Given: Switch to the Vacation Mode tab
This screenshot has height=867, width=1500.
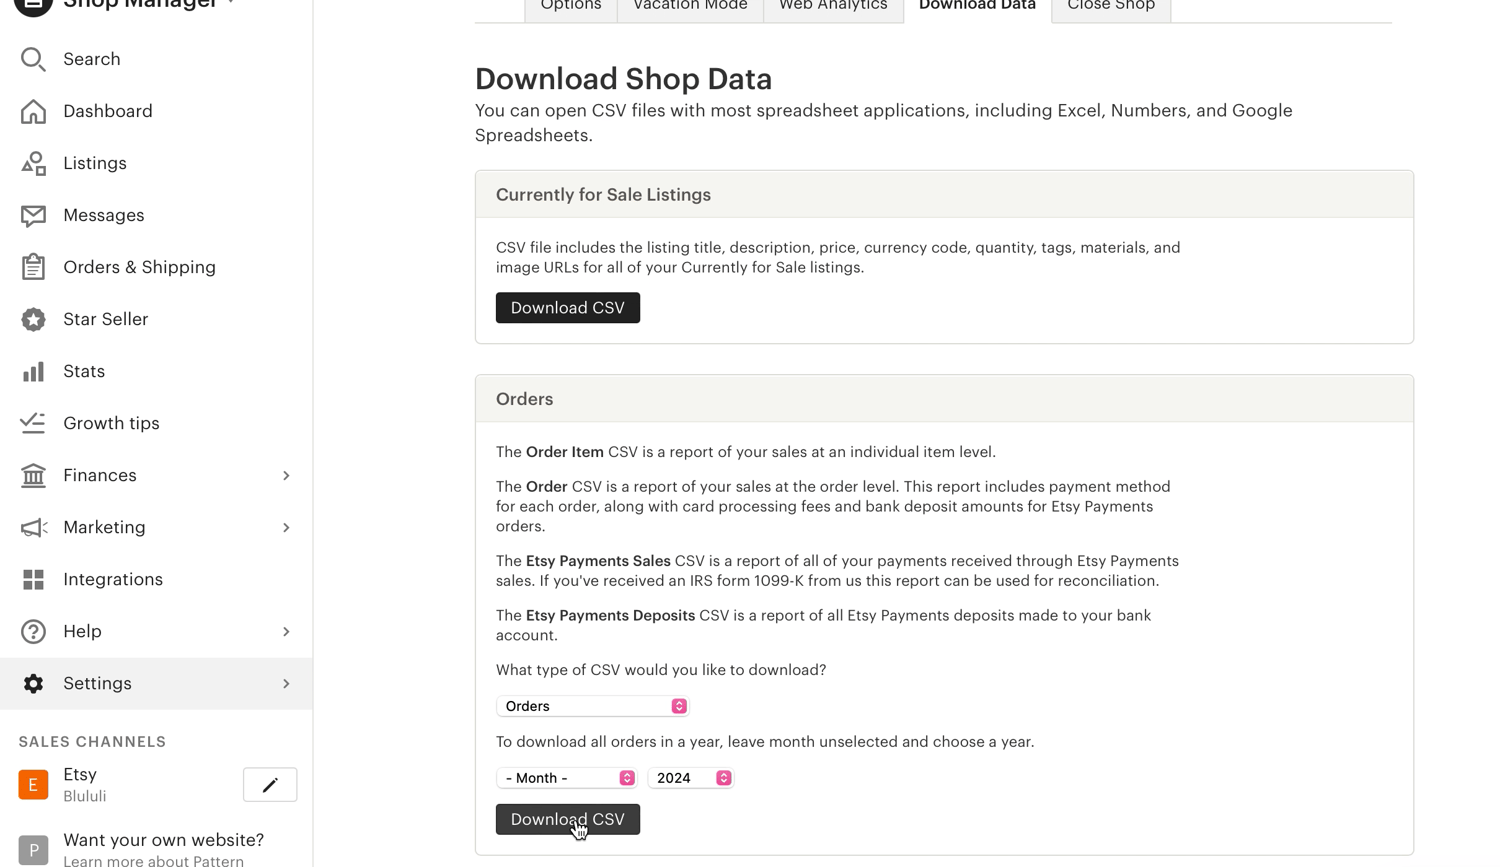Looking at the screenshot, I should (x=690, y=6).
